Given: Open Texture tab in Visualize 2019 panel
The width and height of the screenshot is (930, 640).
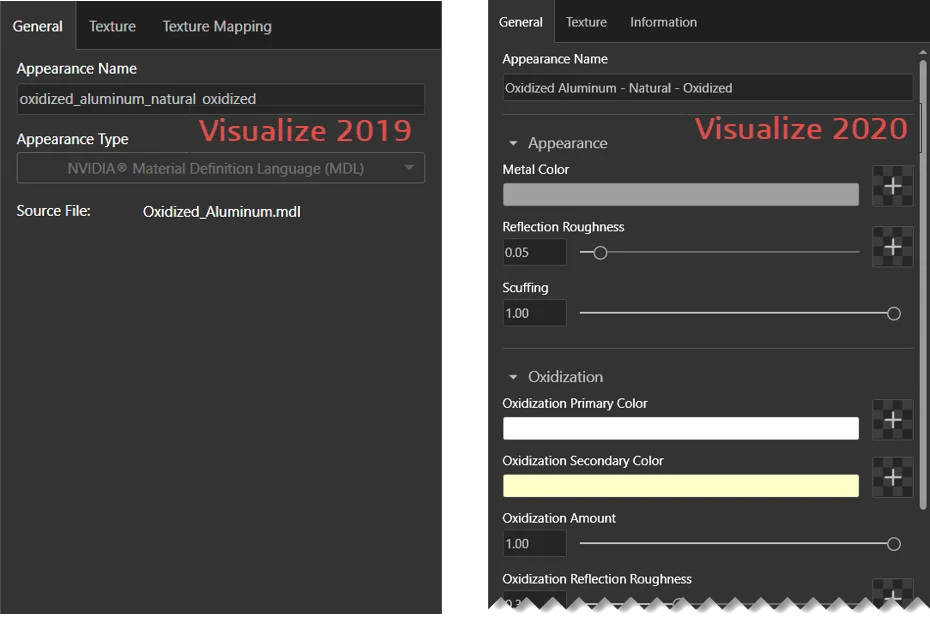Looking at the screenshot, I should (x=112, y=26).
